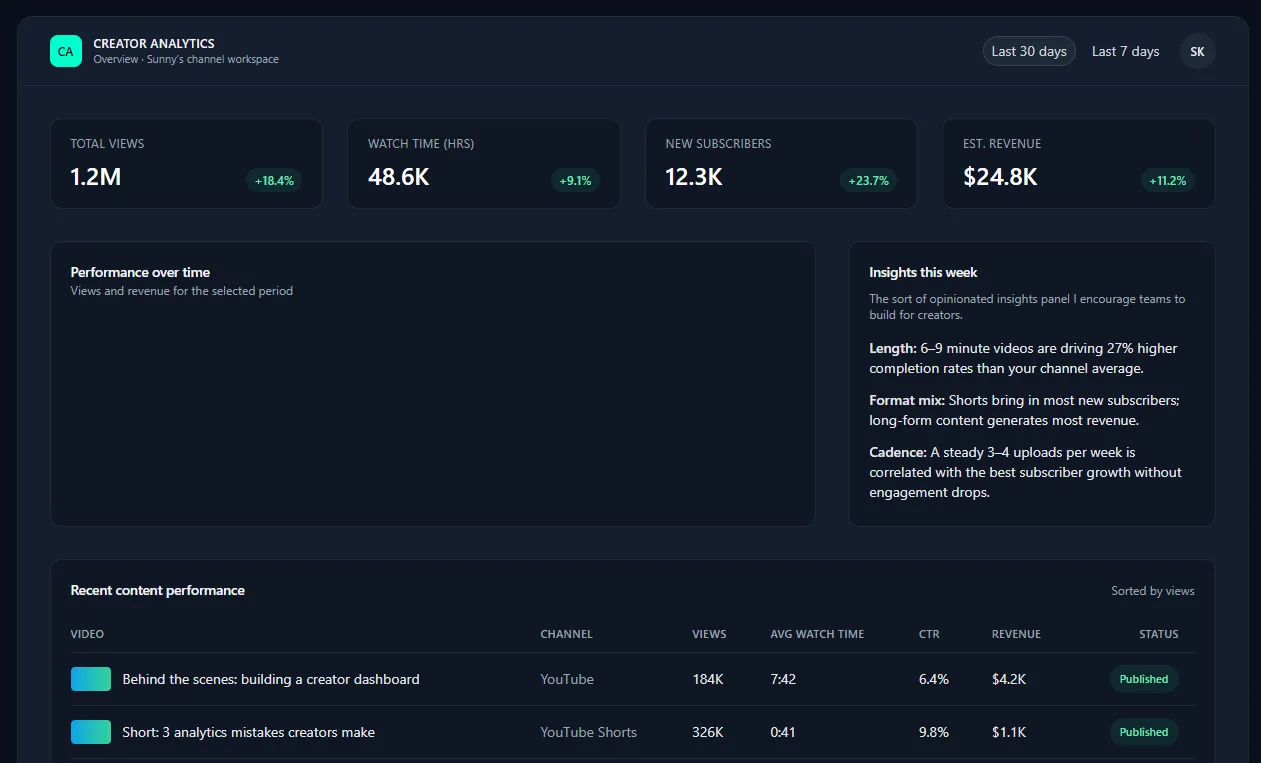Click the 184K views cell

[x=707, y=679]
